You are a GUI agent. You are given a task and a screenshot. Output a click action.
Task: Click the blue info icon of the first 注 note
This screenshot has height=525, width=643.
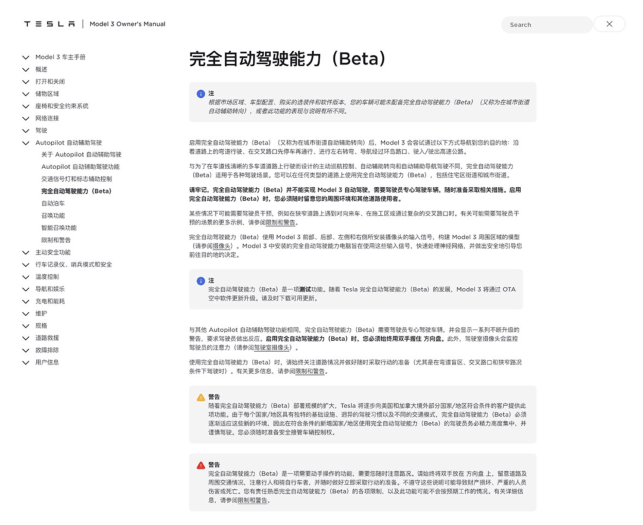tap(201, 94)
